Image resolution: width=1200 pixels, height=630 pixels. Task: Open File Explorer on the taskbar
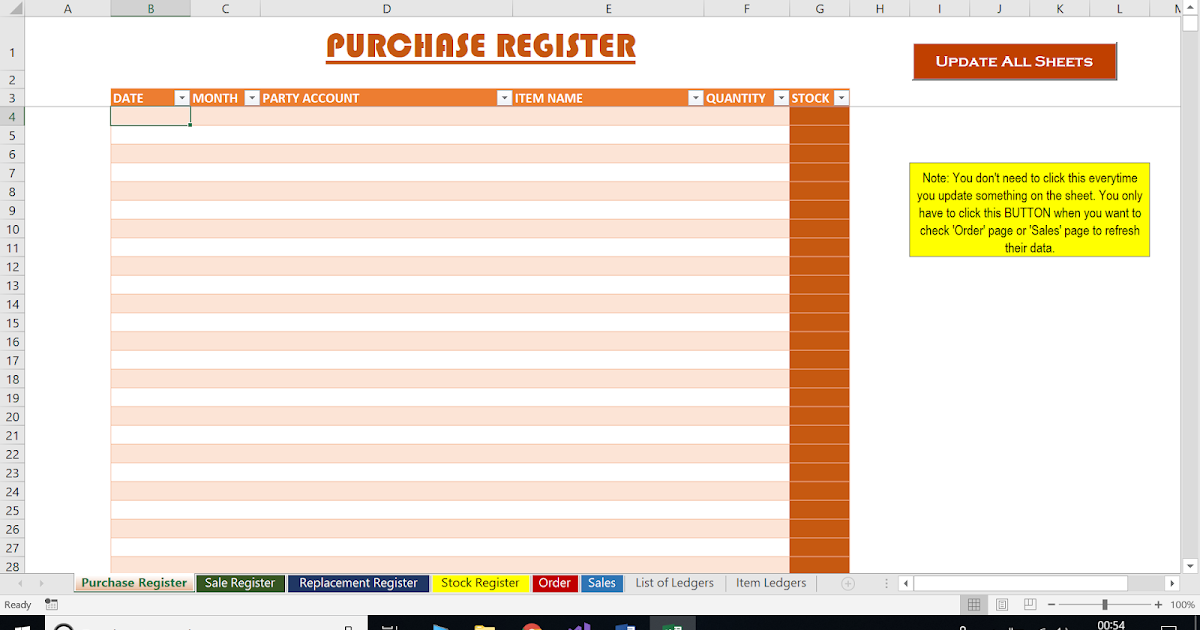point(483,623)
